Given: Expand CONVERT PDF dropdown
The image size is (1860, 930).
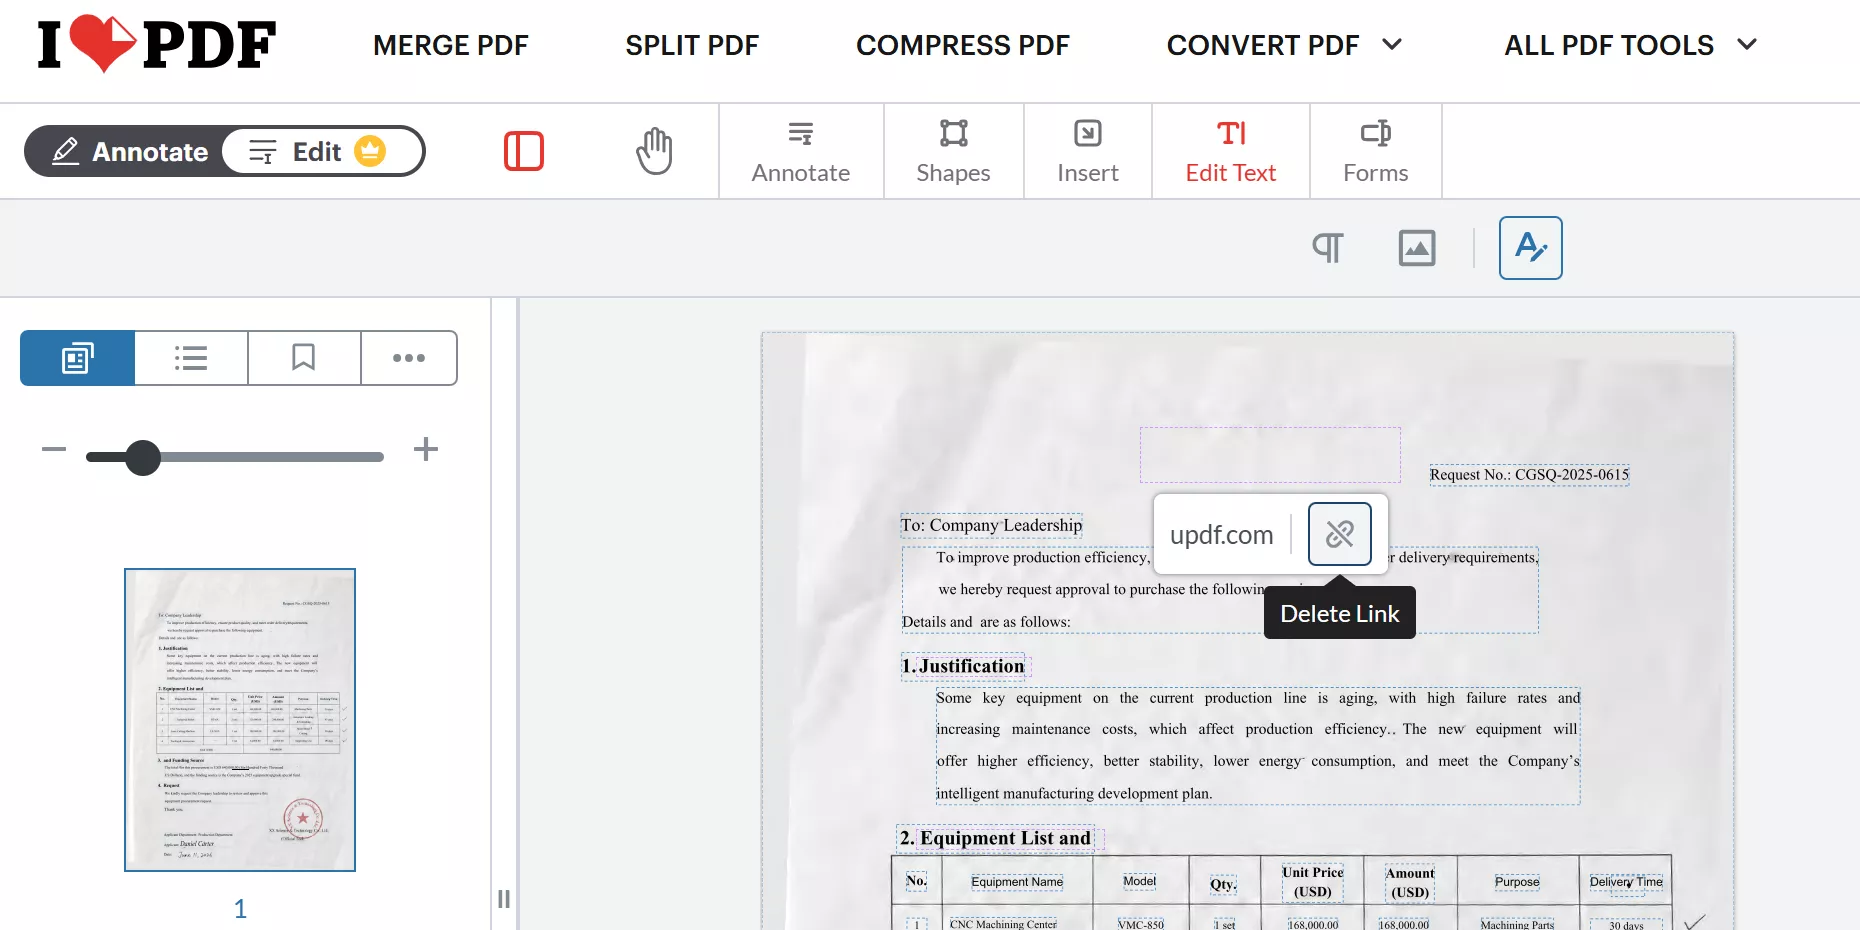Looking at the screenshot, I should click(1284, 45).
